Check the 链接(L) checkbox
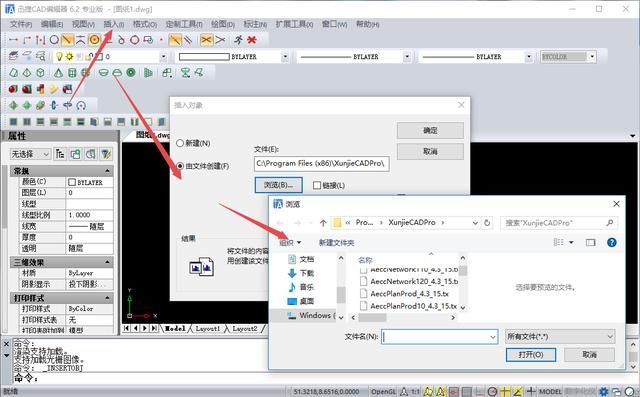This screenshot has height=397, width=640. 317,185
